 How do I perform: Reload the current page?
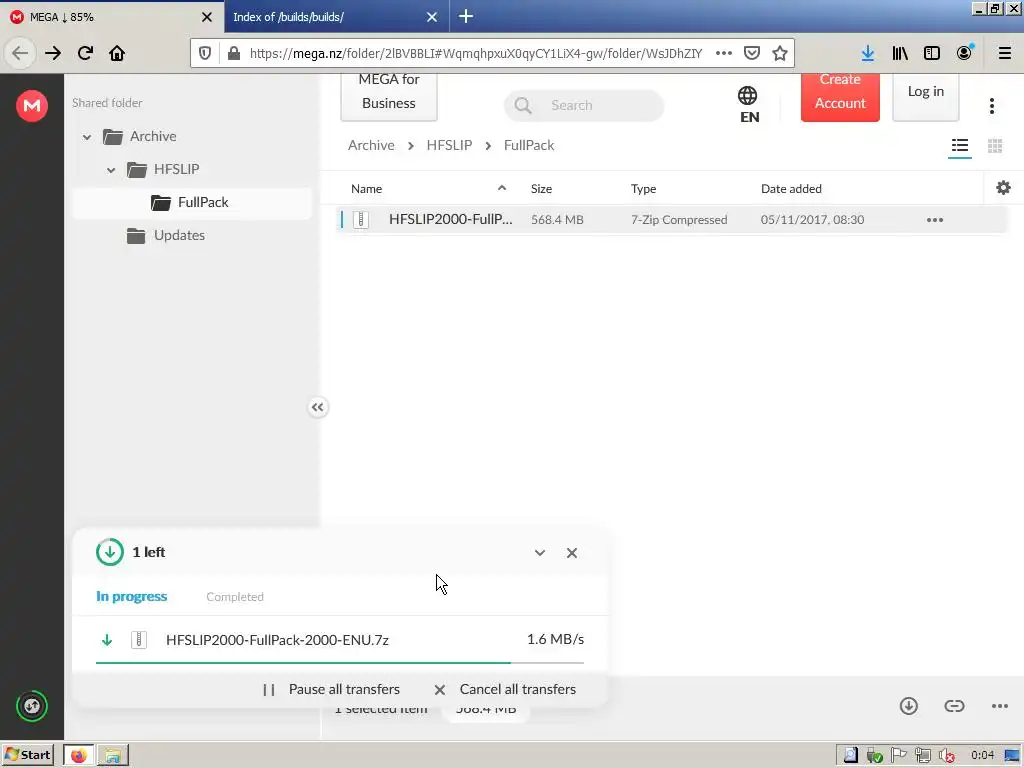[85, 53]
